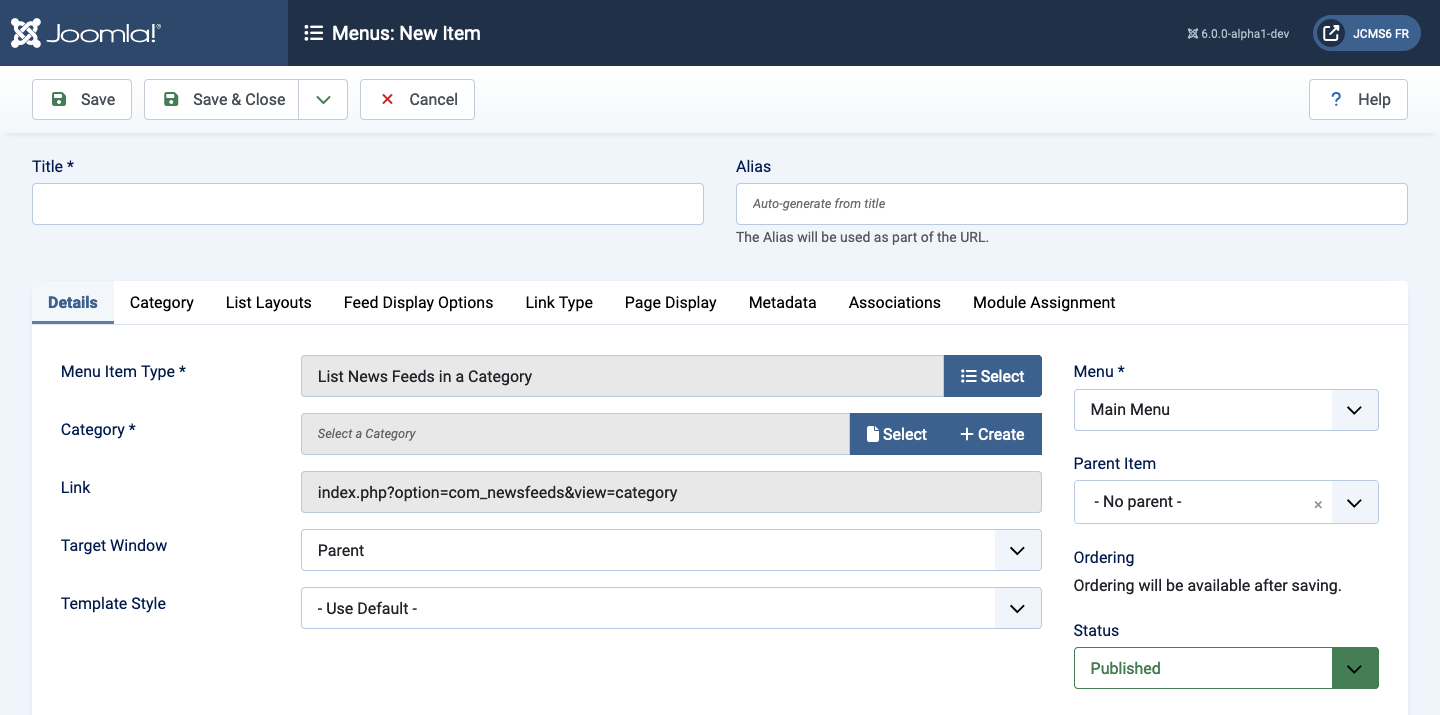
Task: Switch to the Metadata tab
Action: click(x=782, y=302)
